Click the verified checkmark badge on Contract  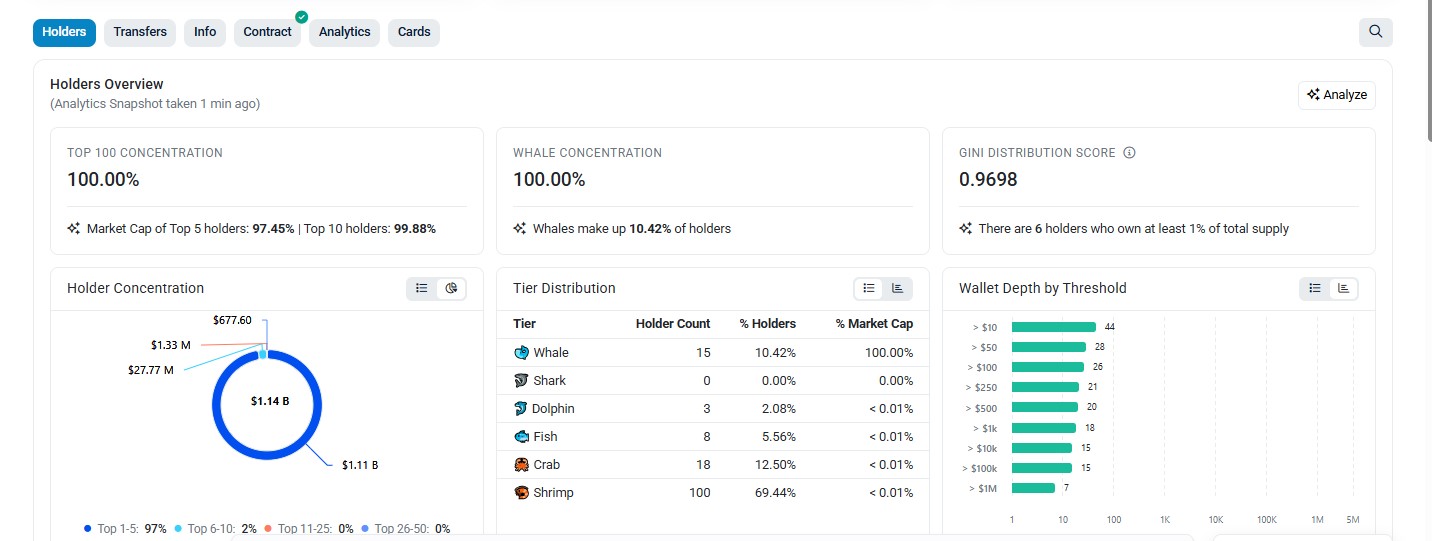point(301,17)
